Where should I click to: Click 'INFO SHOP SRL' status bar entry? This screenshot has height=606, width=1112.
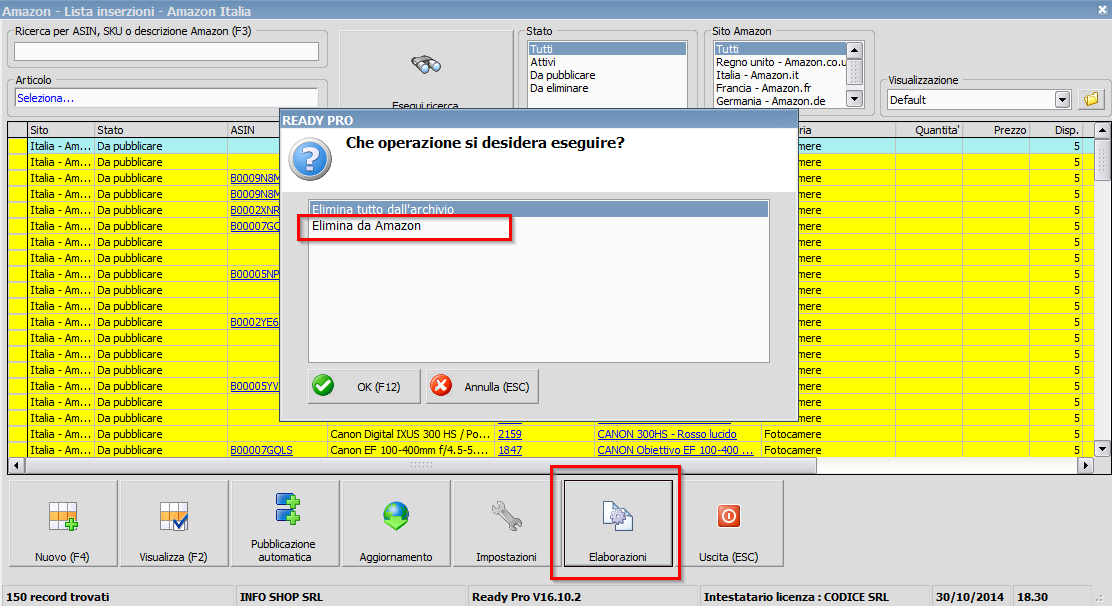point(281,597)
